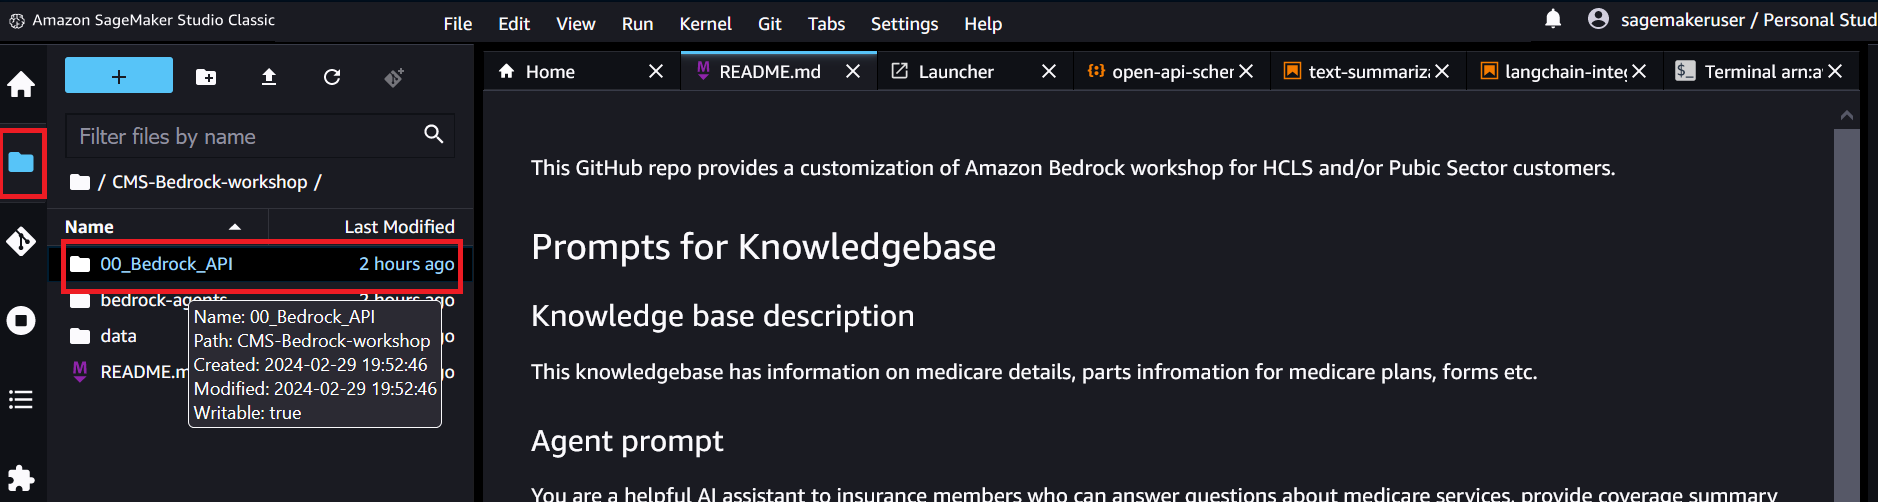Close the Terminal tab
This screenshot has width=1878, height=502.
(1835, 71)
